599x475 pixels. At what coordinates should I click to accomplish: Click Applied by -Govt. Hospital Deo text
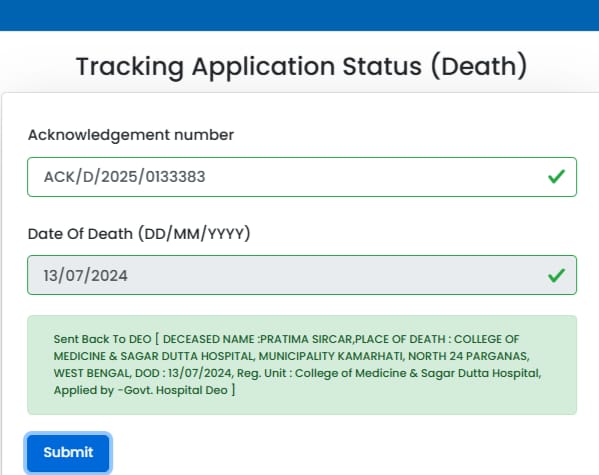[141, 390]
